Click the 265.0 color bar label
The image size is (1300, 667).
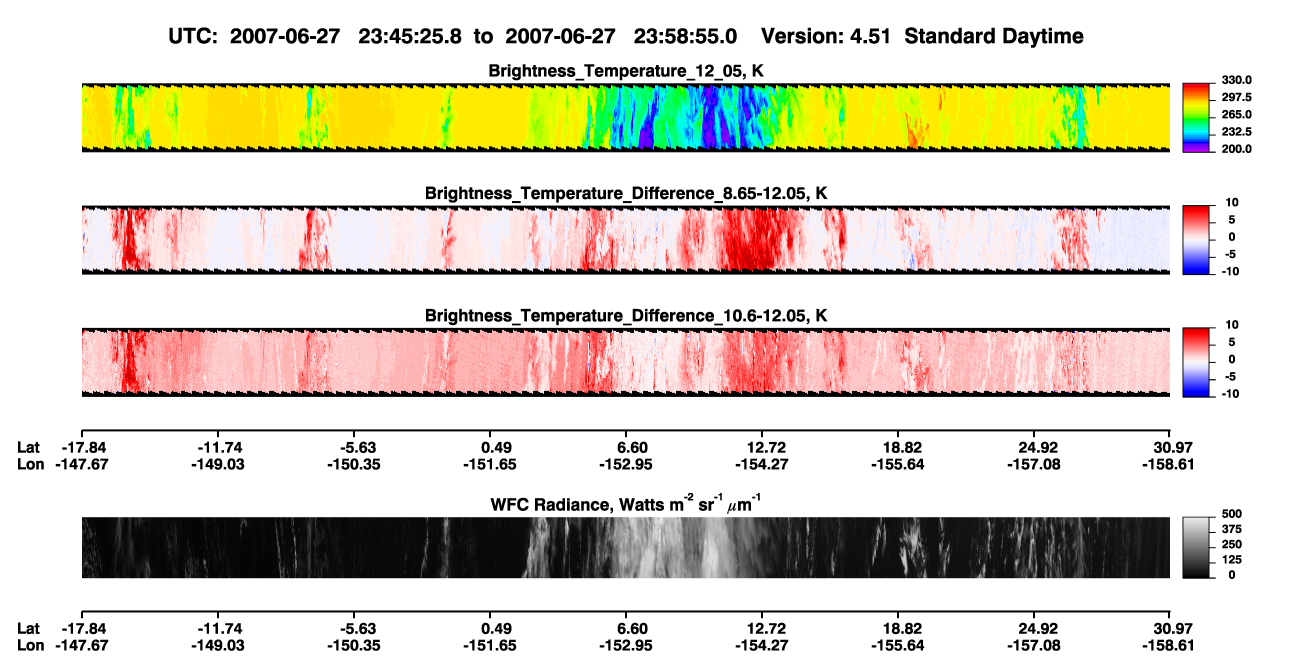point(1235,114)
